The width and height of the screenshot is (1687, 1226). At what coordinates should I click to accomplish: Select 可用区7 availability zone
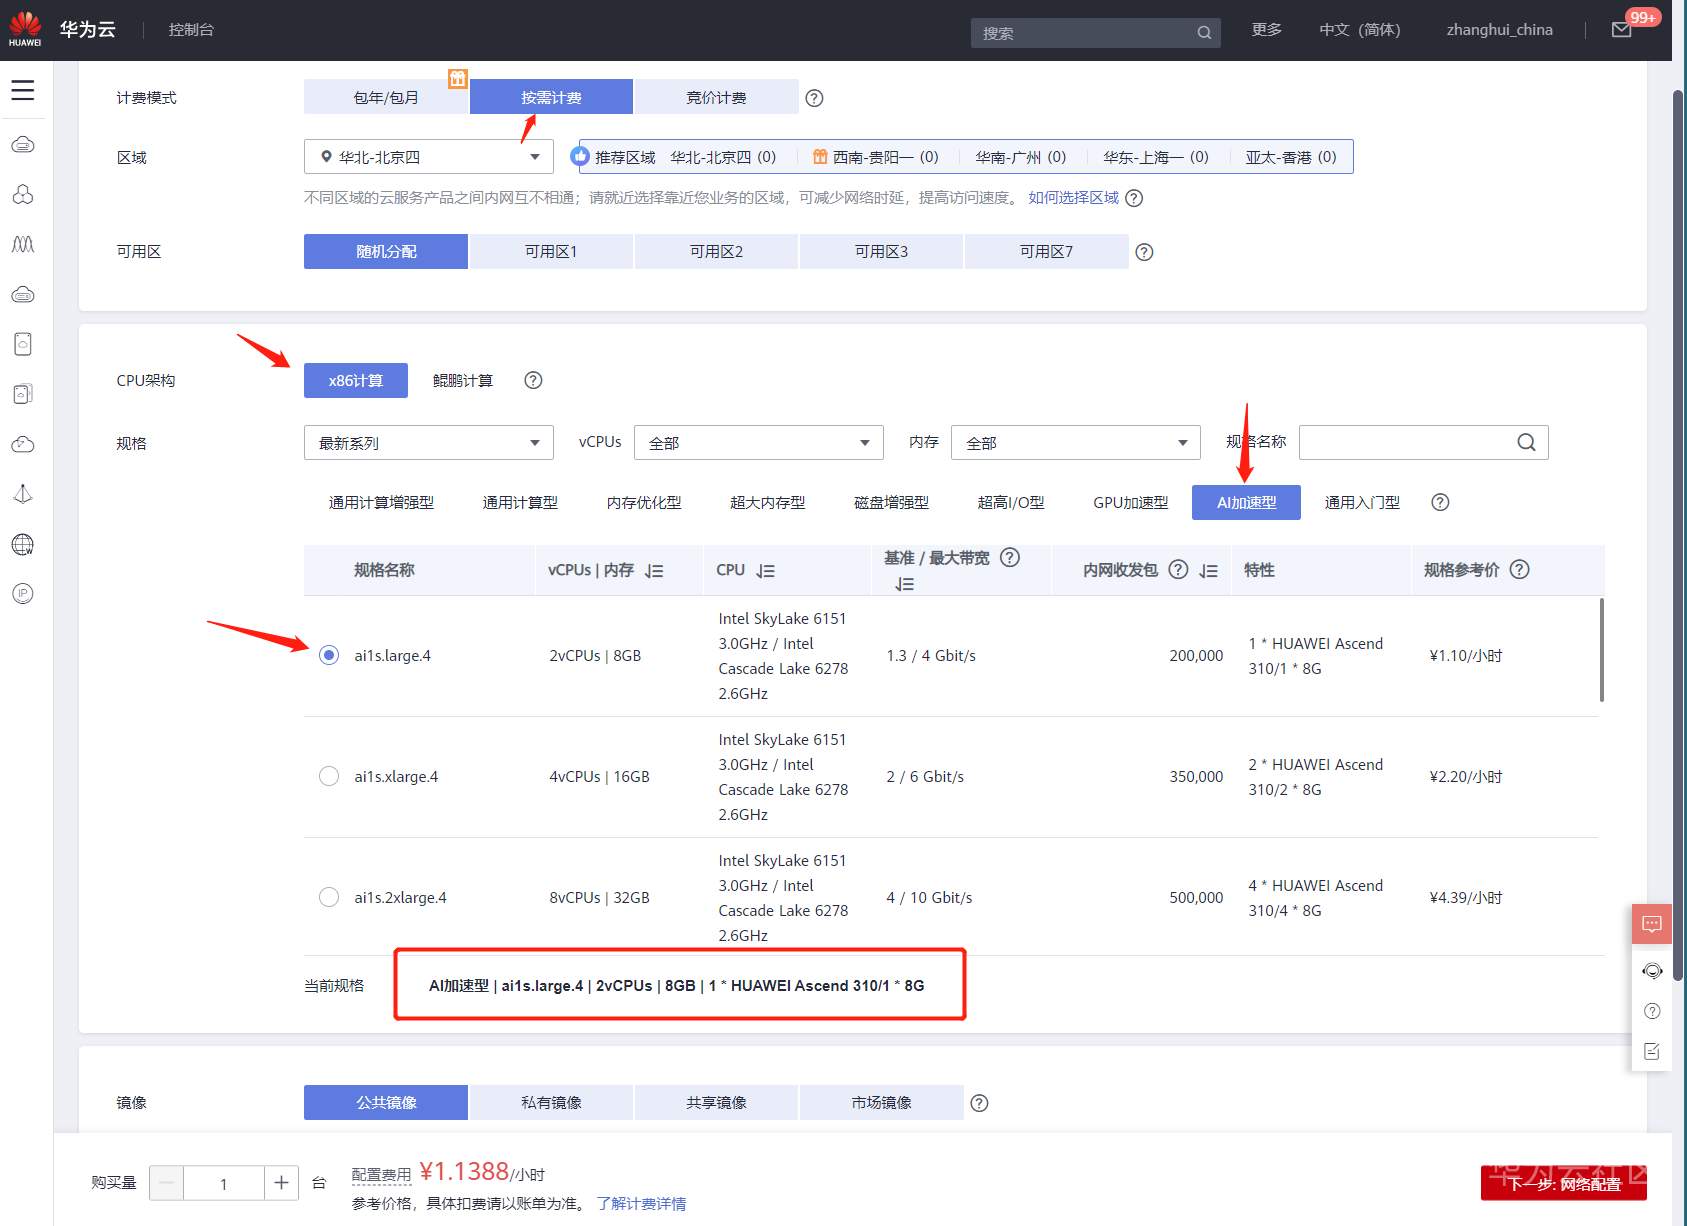pyautogui.click(x=1046, y=251)
